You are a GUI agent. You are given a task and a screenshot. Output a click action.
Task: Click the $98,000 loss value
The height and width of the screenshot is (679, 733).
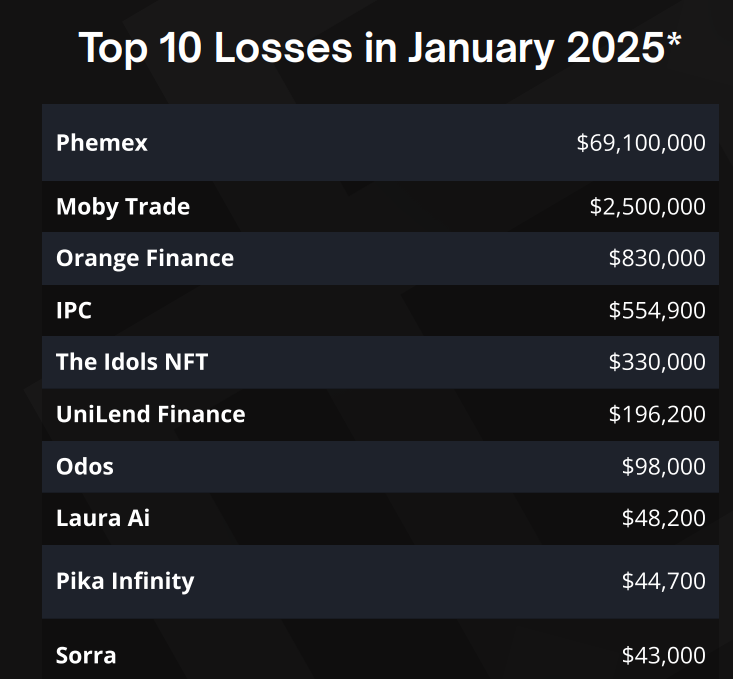[663, 466]
